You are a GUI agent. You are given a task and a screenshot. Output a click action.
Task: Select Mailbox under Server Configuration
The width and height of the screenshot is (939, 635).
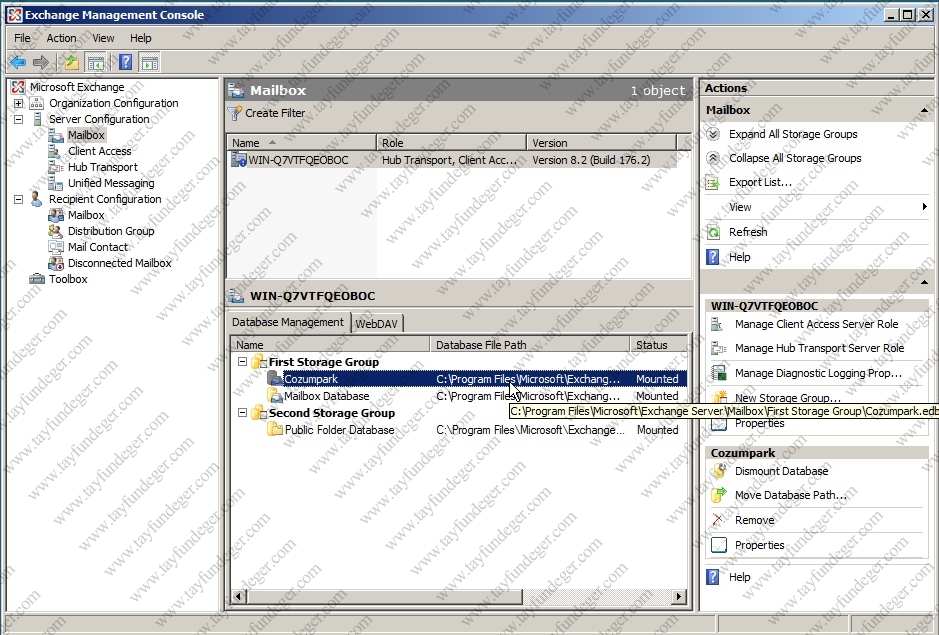coord(86,135)
